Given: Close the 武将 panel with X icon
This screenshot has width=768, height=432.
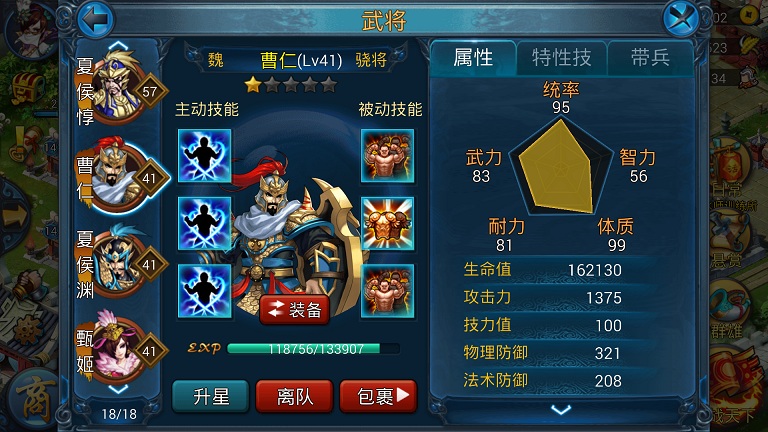Looking at the screenshot, I should 681,19.
